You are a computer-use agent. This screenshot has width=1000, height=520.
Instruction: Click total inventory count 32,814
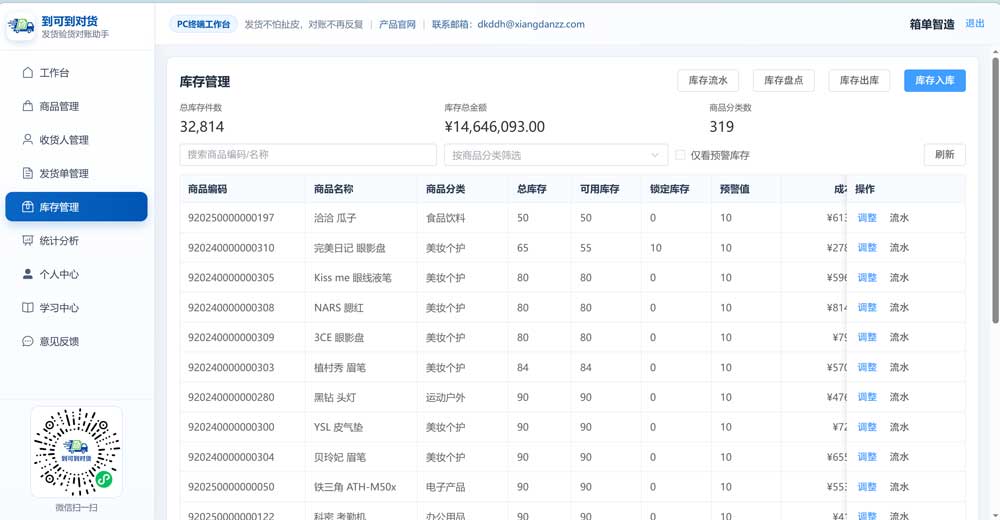pos(202,126)
